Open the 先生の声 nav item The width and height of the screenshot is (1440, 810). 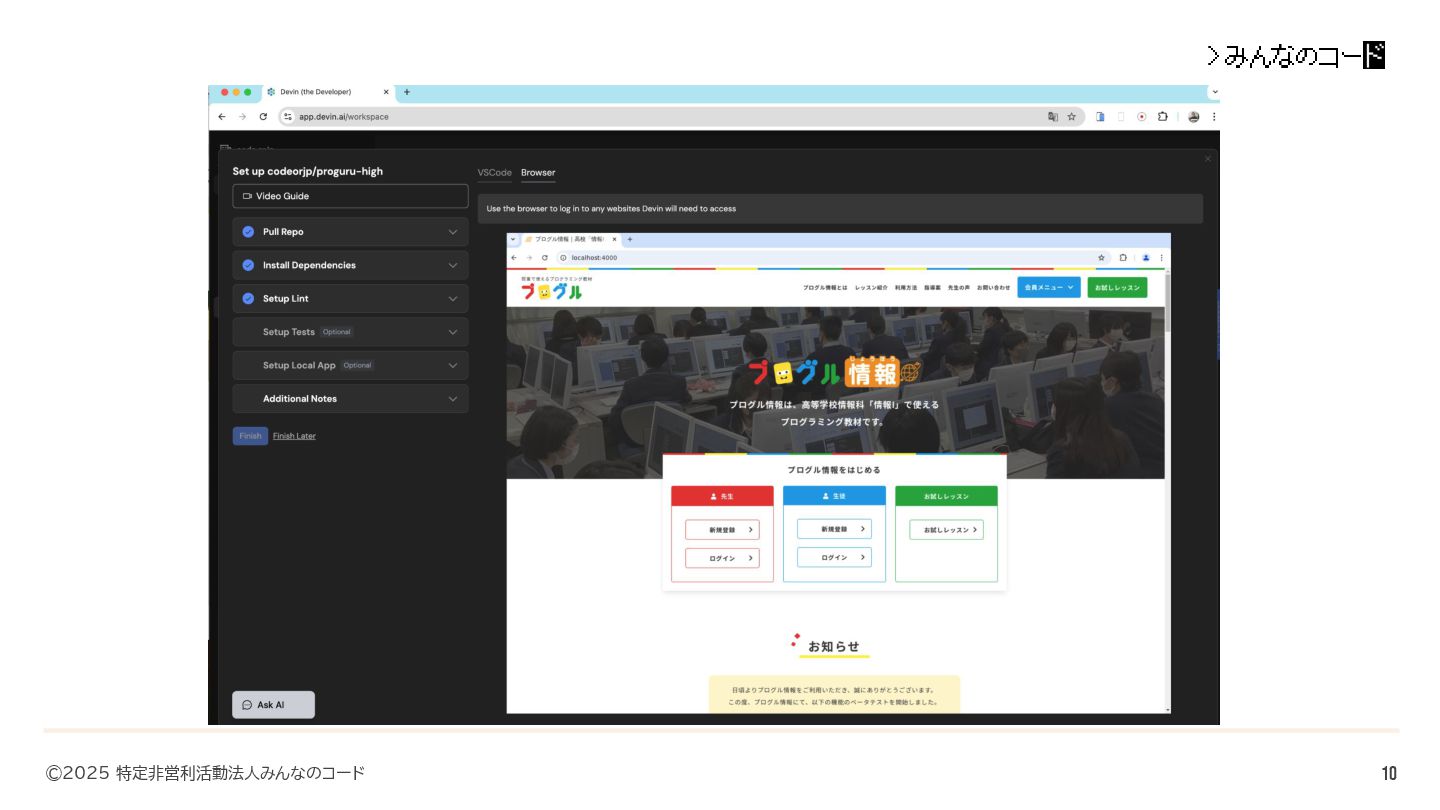pyautogui.click(x=959, y=288)
